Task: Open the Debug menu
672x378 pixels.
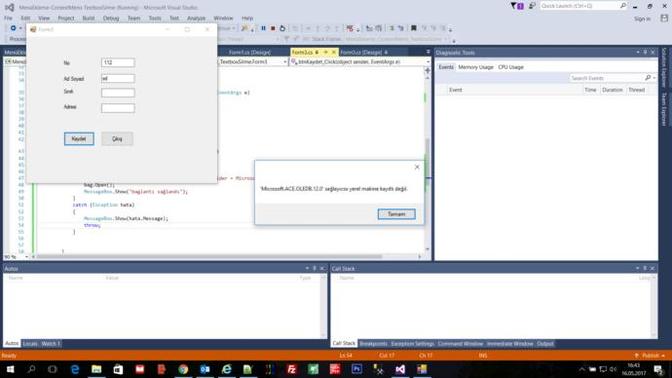Action: coord(111,18)
